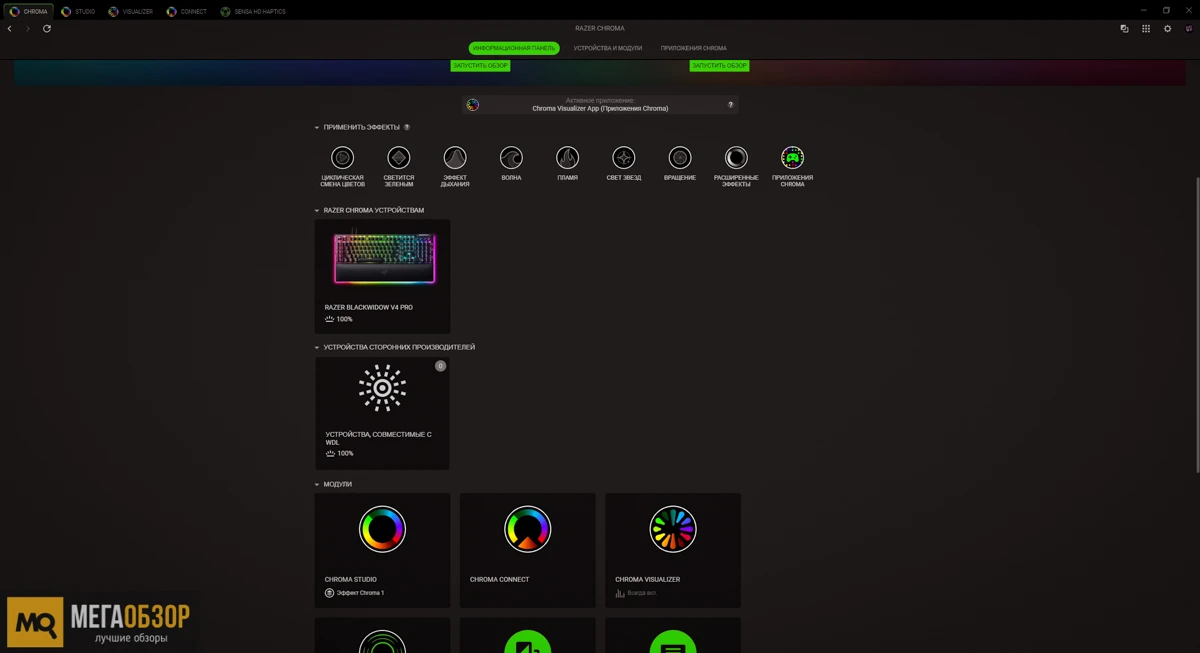
Task: Click the 'Эффект Chroma 1' label
Action: tap(360, 593)
